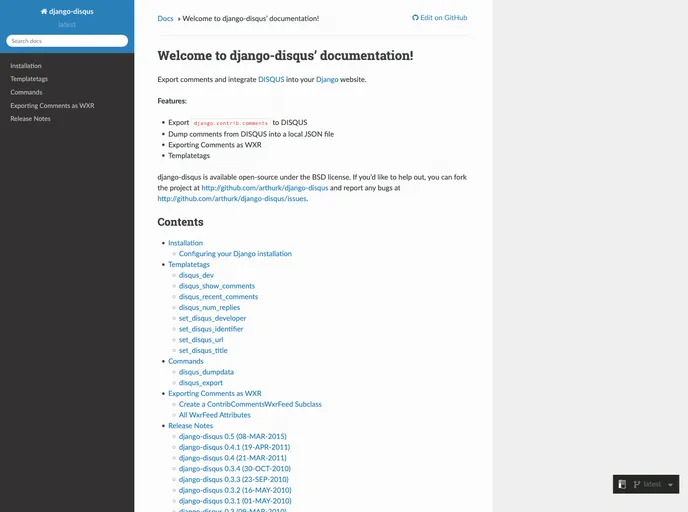Viewport: 688px width, 512px height.
Task: Open Exporting Comments as WXR in sidebar
Action: click(x=52, y=106)
